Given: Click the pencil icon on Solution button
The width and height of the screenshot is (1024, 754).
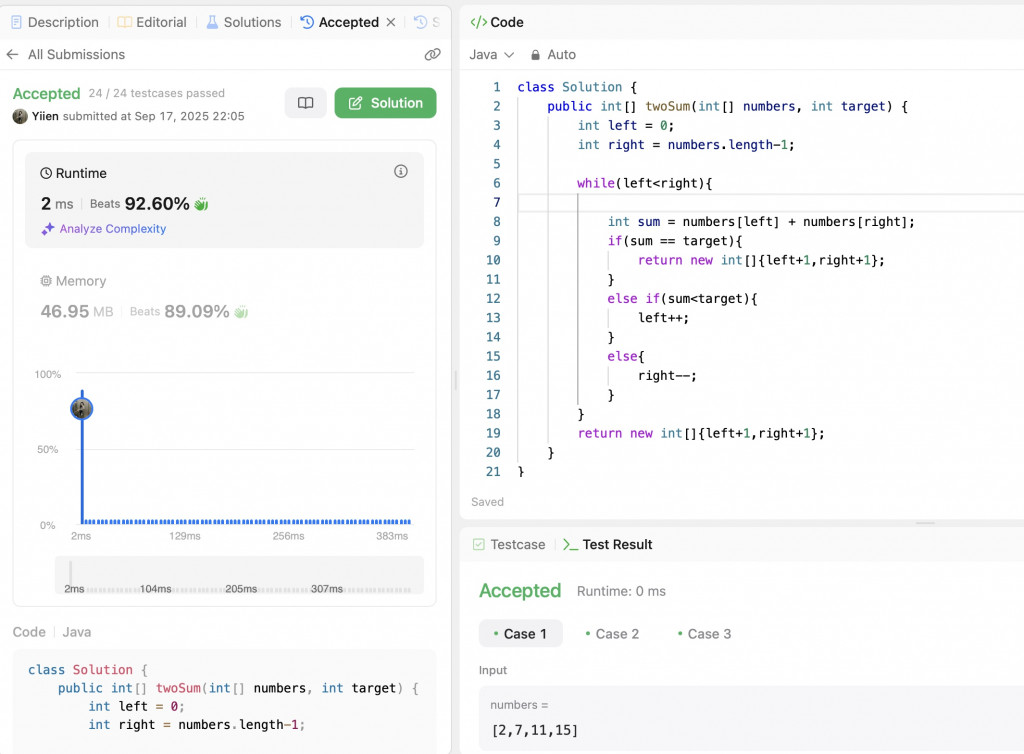Looking at the screenshot, I should click(355, 103).
